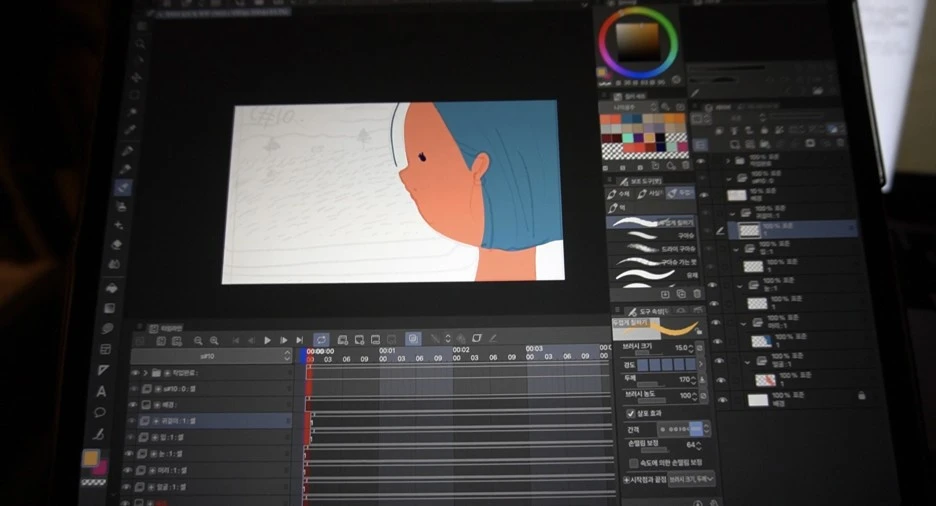This screenshot has height=506, width=936.
Task: Hide the layer with red-striped thumbnail
Action: 720,380
